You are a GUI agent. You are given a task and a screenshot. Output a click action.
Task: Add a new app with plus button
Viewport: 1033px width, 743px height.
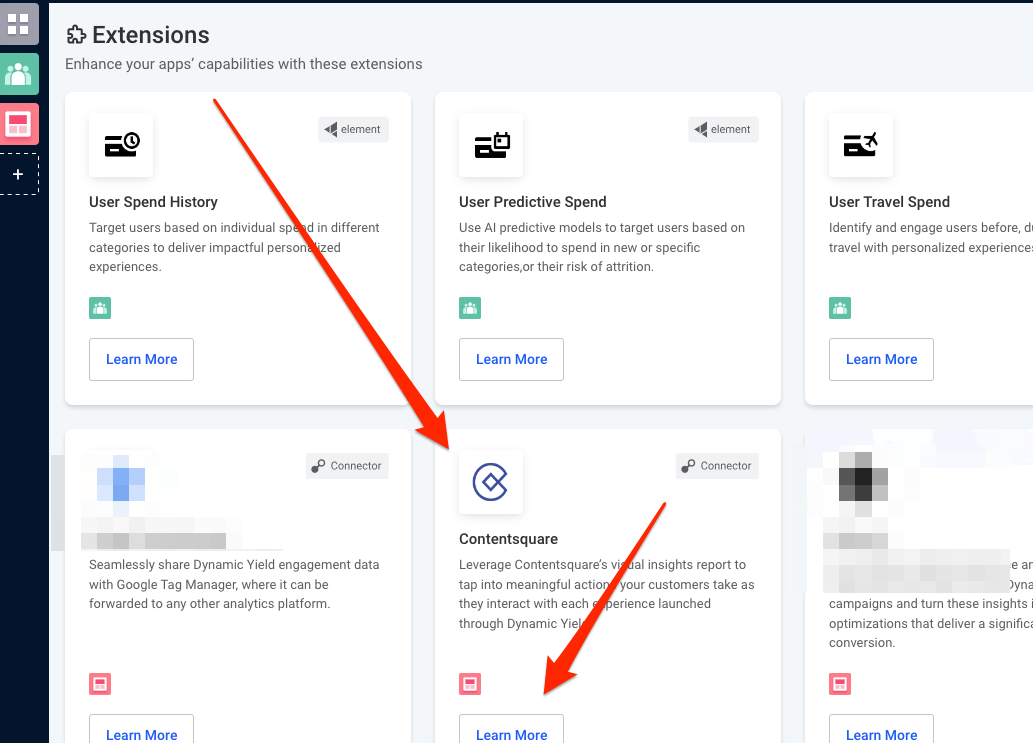(18, 174)
